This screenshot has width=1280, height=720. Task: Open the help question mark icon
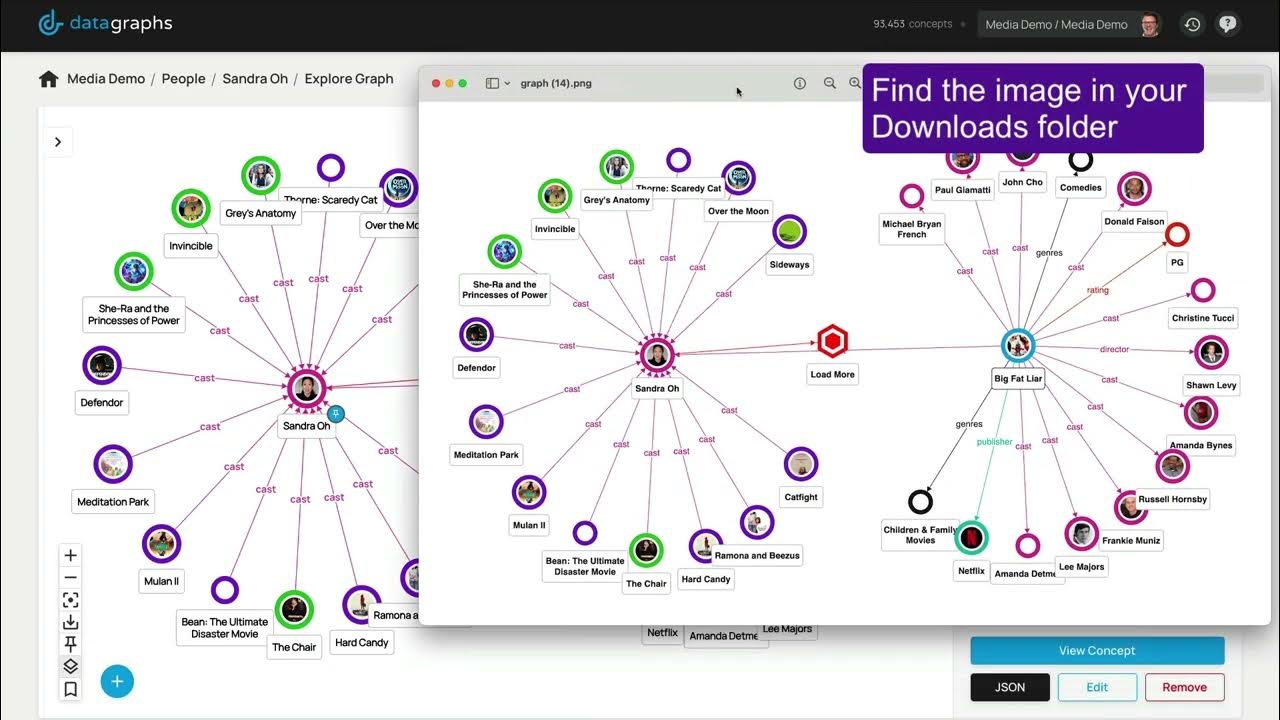(x=1228, y=25)
